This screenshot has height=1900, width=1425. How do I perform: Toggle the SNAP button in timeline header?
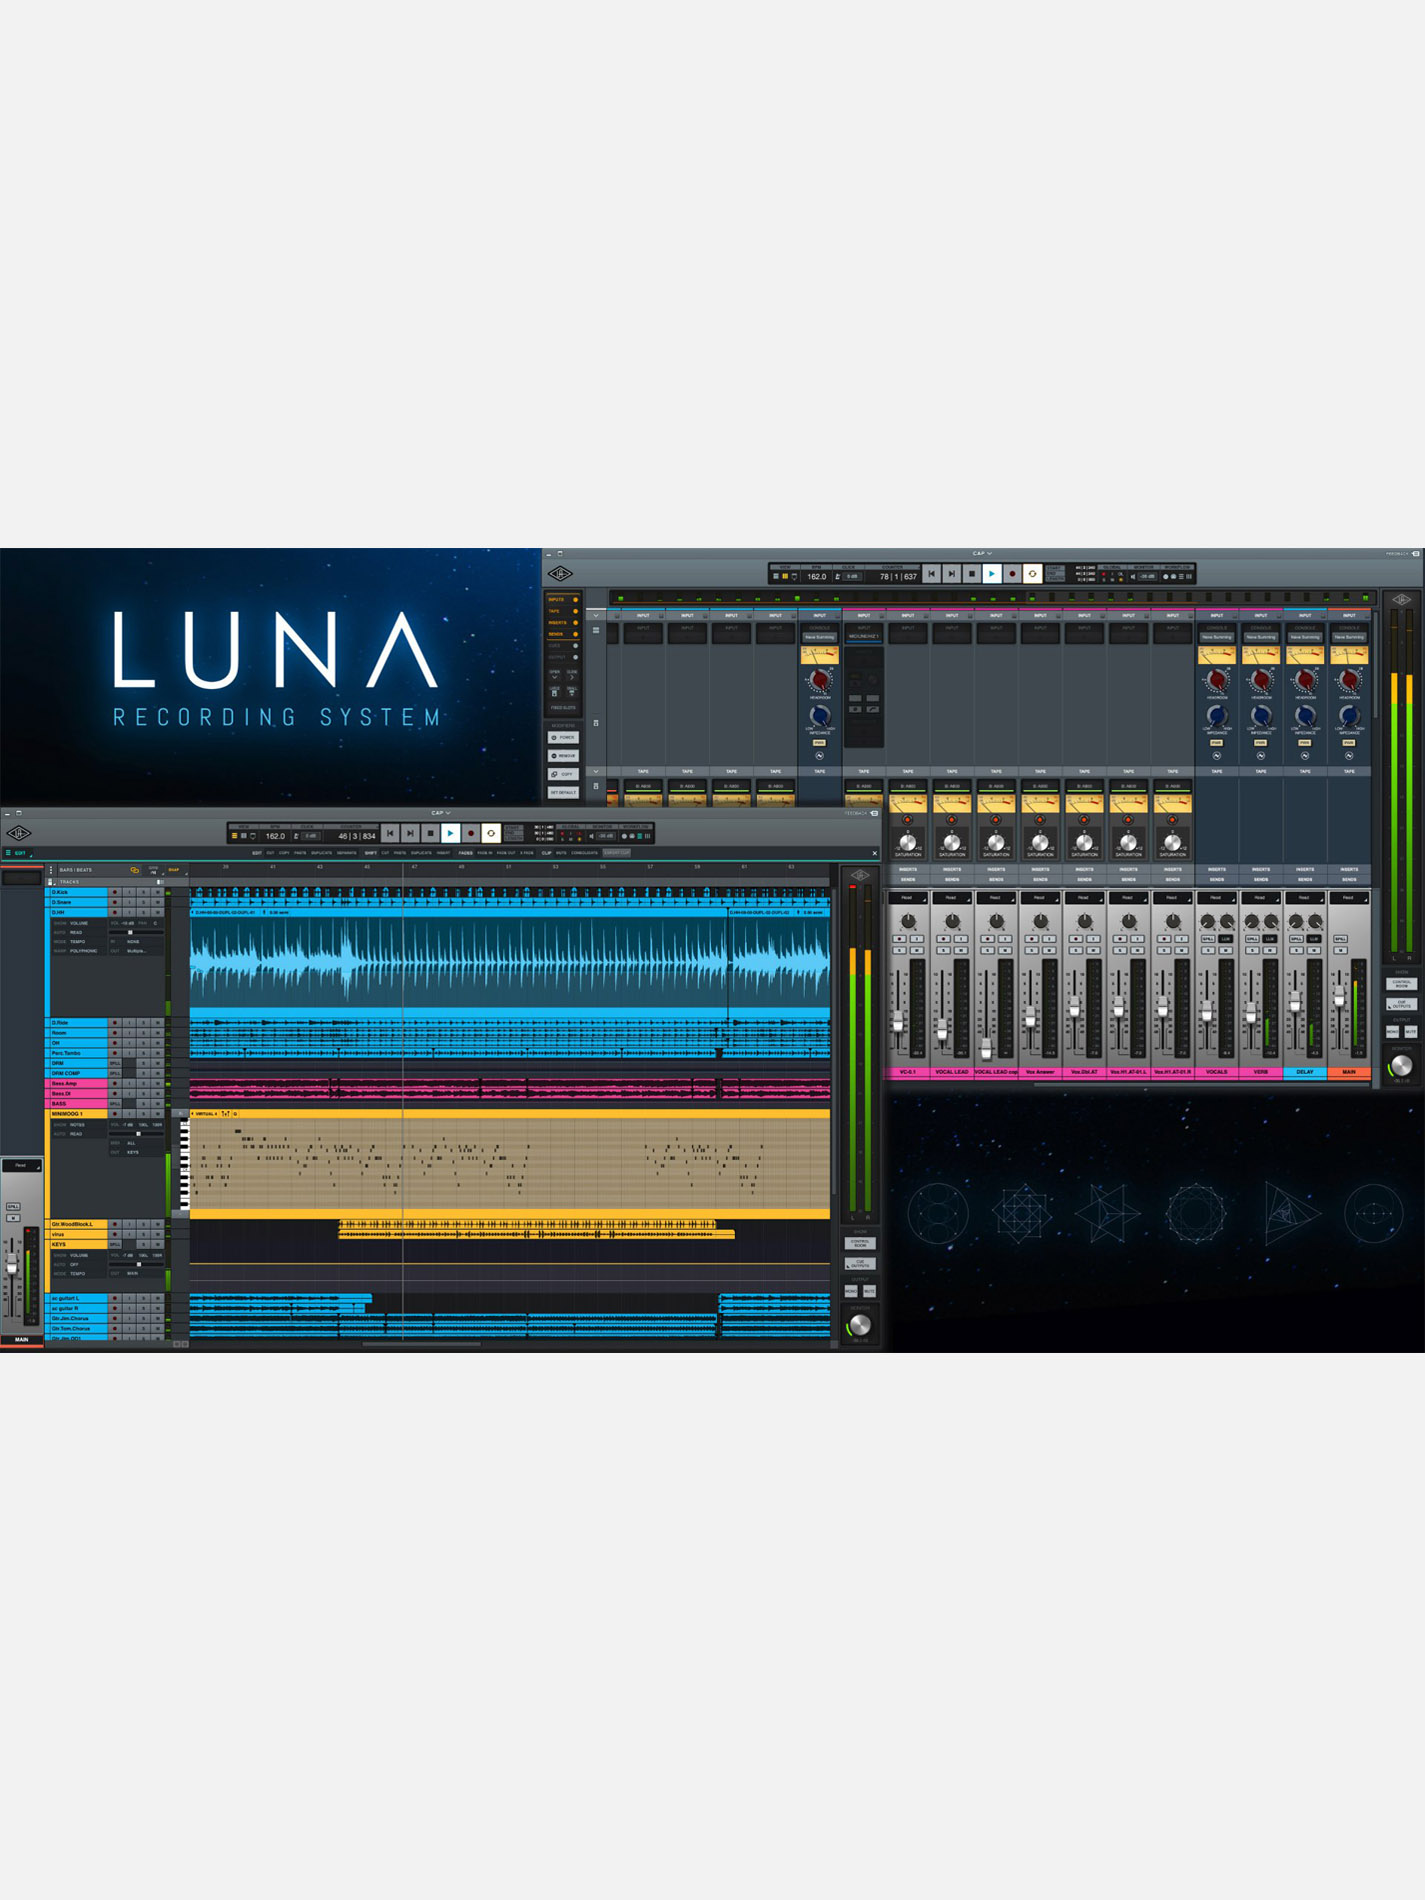click(174, 870)
